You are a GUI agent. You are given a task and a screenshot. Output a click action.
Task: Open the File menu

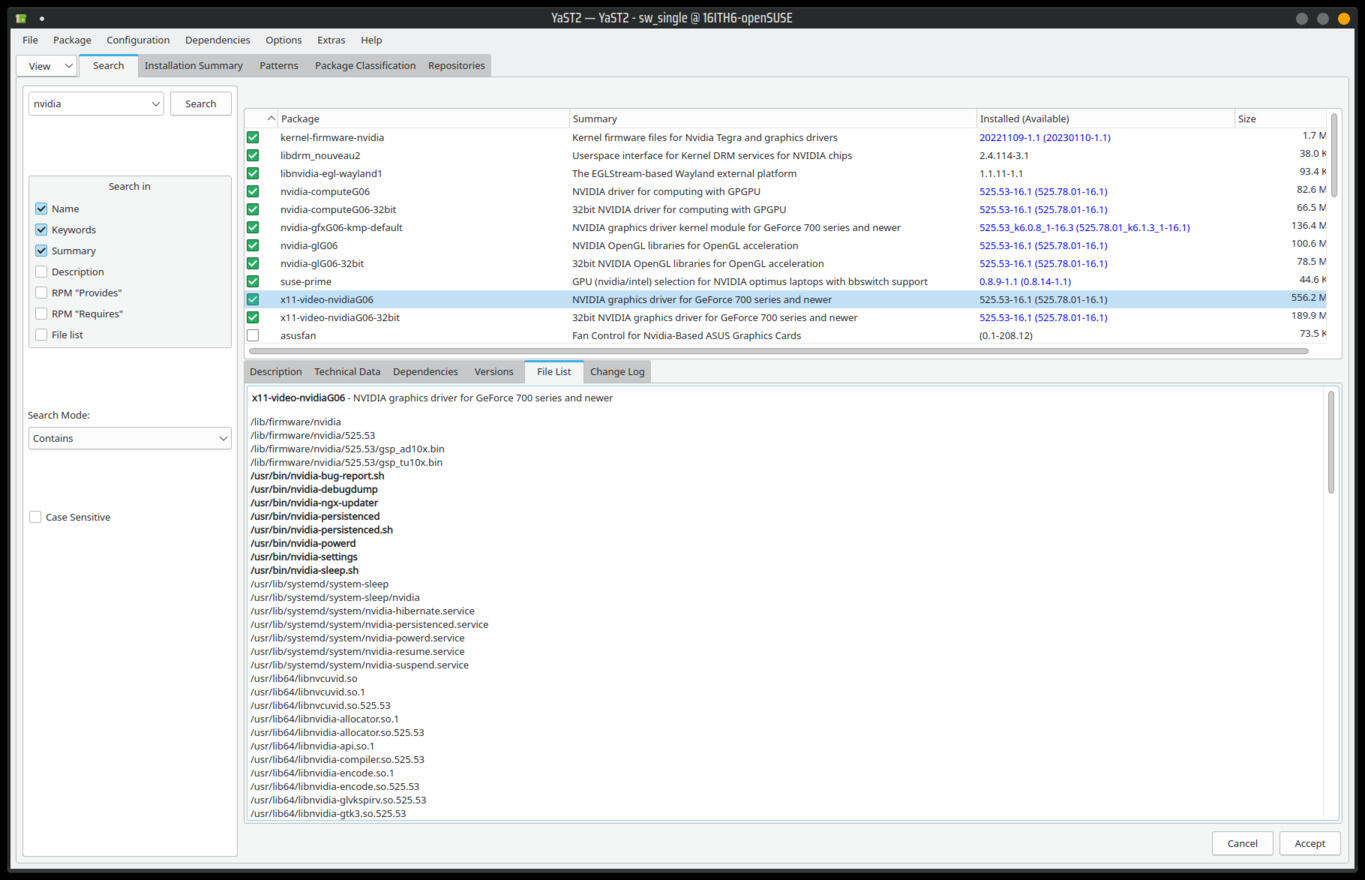coord(30,40)
